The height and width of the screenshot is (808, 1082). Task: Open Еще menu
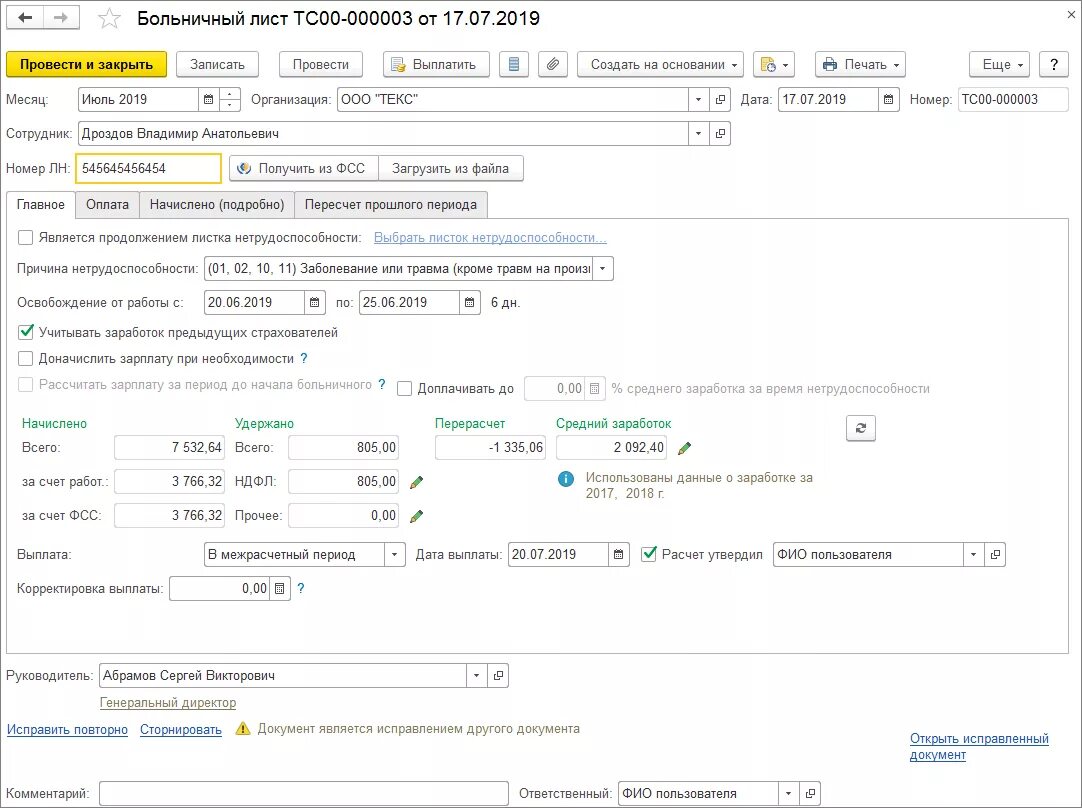point(999,64)
